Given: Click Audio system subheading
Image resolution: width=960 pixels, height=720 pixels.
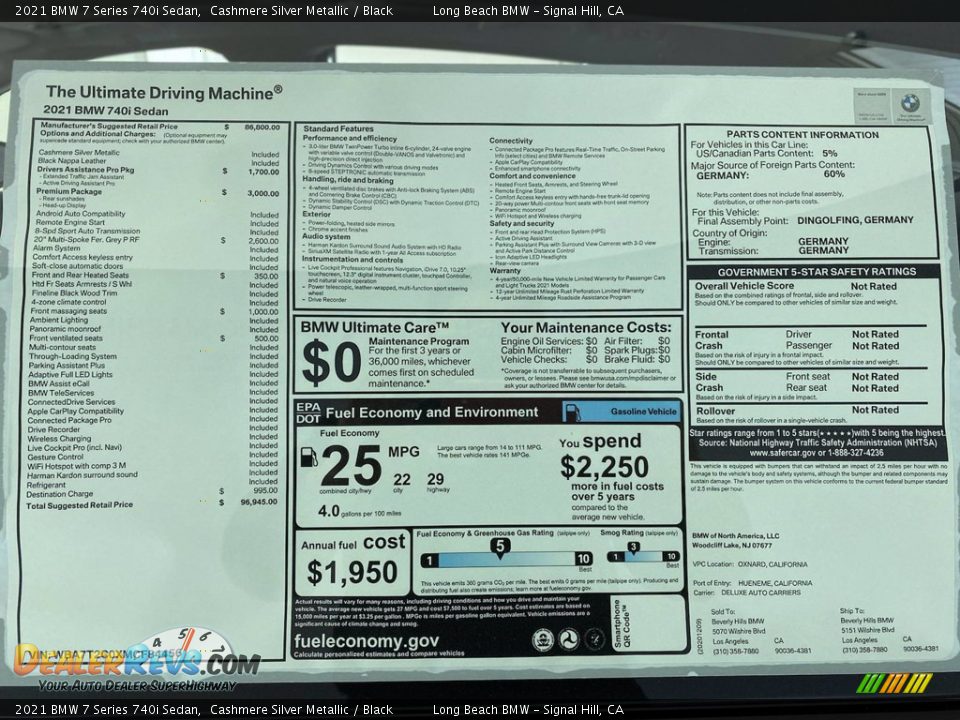Looking at the screenshot, I should tap(326, 236).
